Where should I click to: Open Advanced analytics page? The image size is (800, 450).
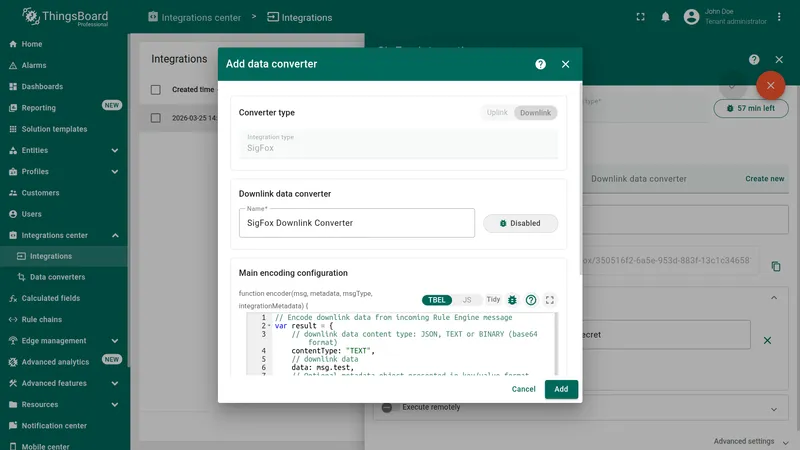point(64,362)
